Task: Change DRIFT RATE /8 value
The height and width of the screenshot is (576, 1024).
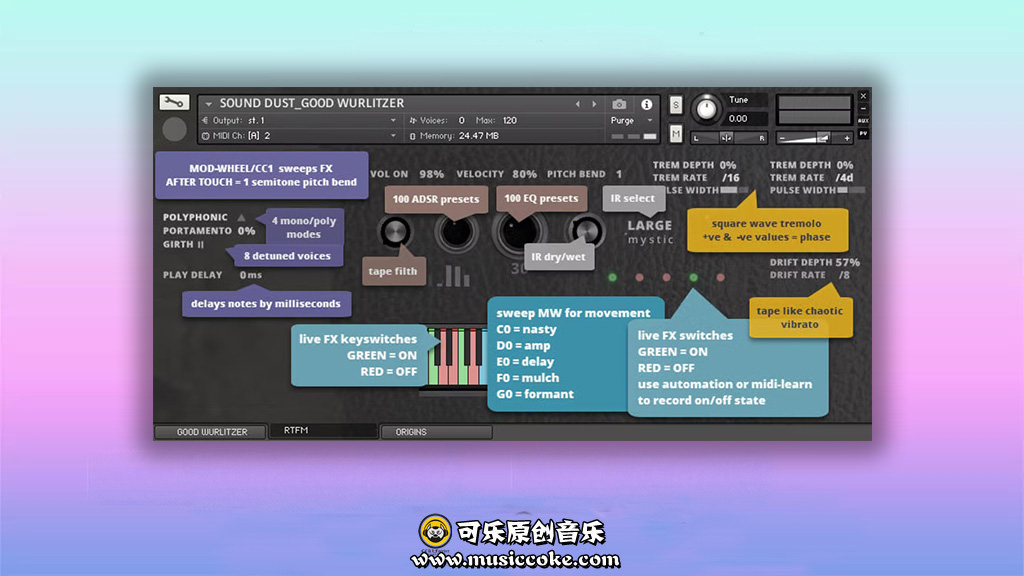Action: pyautogui.click(x=844, y=275)
